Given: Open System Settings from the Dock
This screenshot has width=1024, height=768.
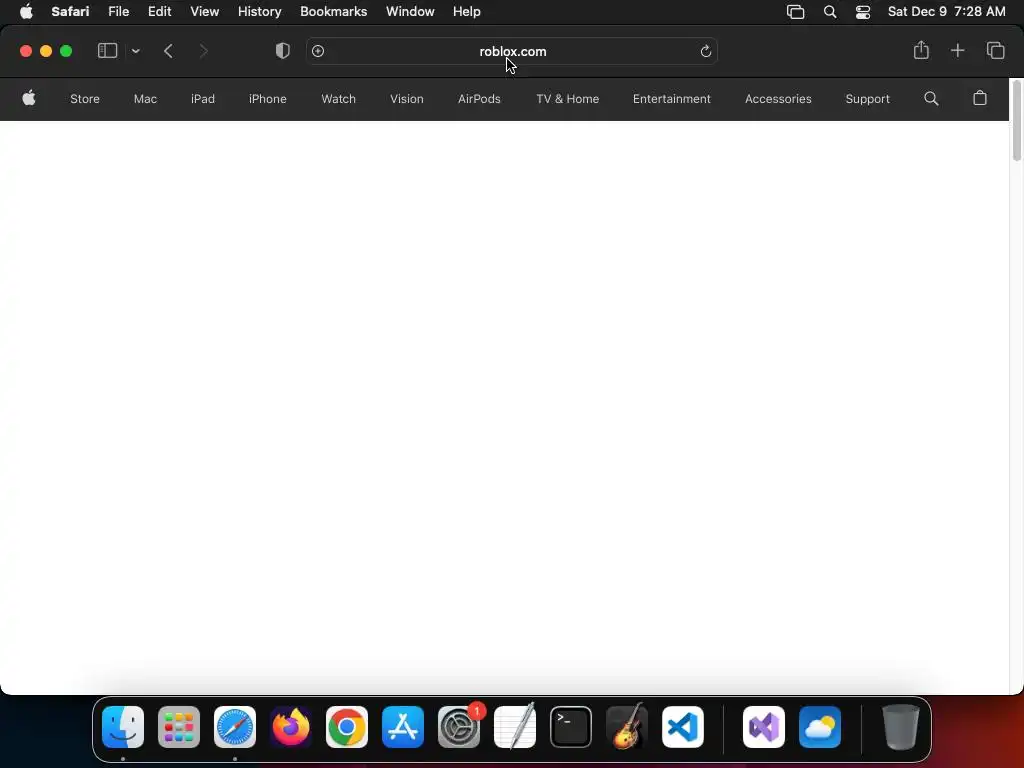Looking at the screenshot, I should coord(459,727).
